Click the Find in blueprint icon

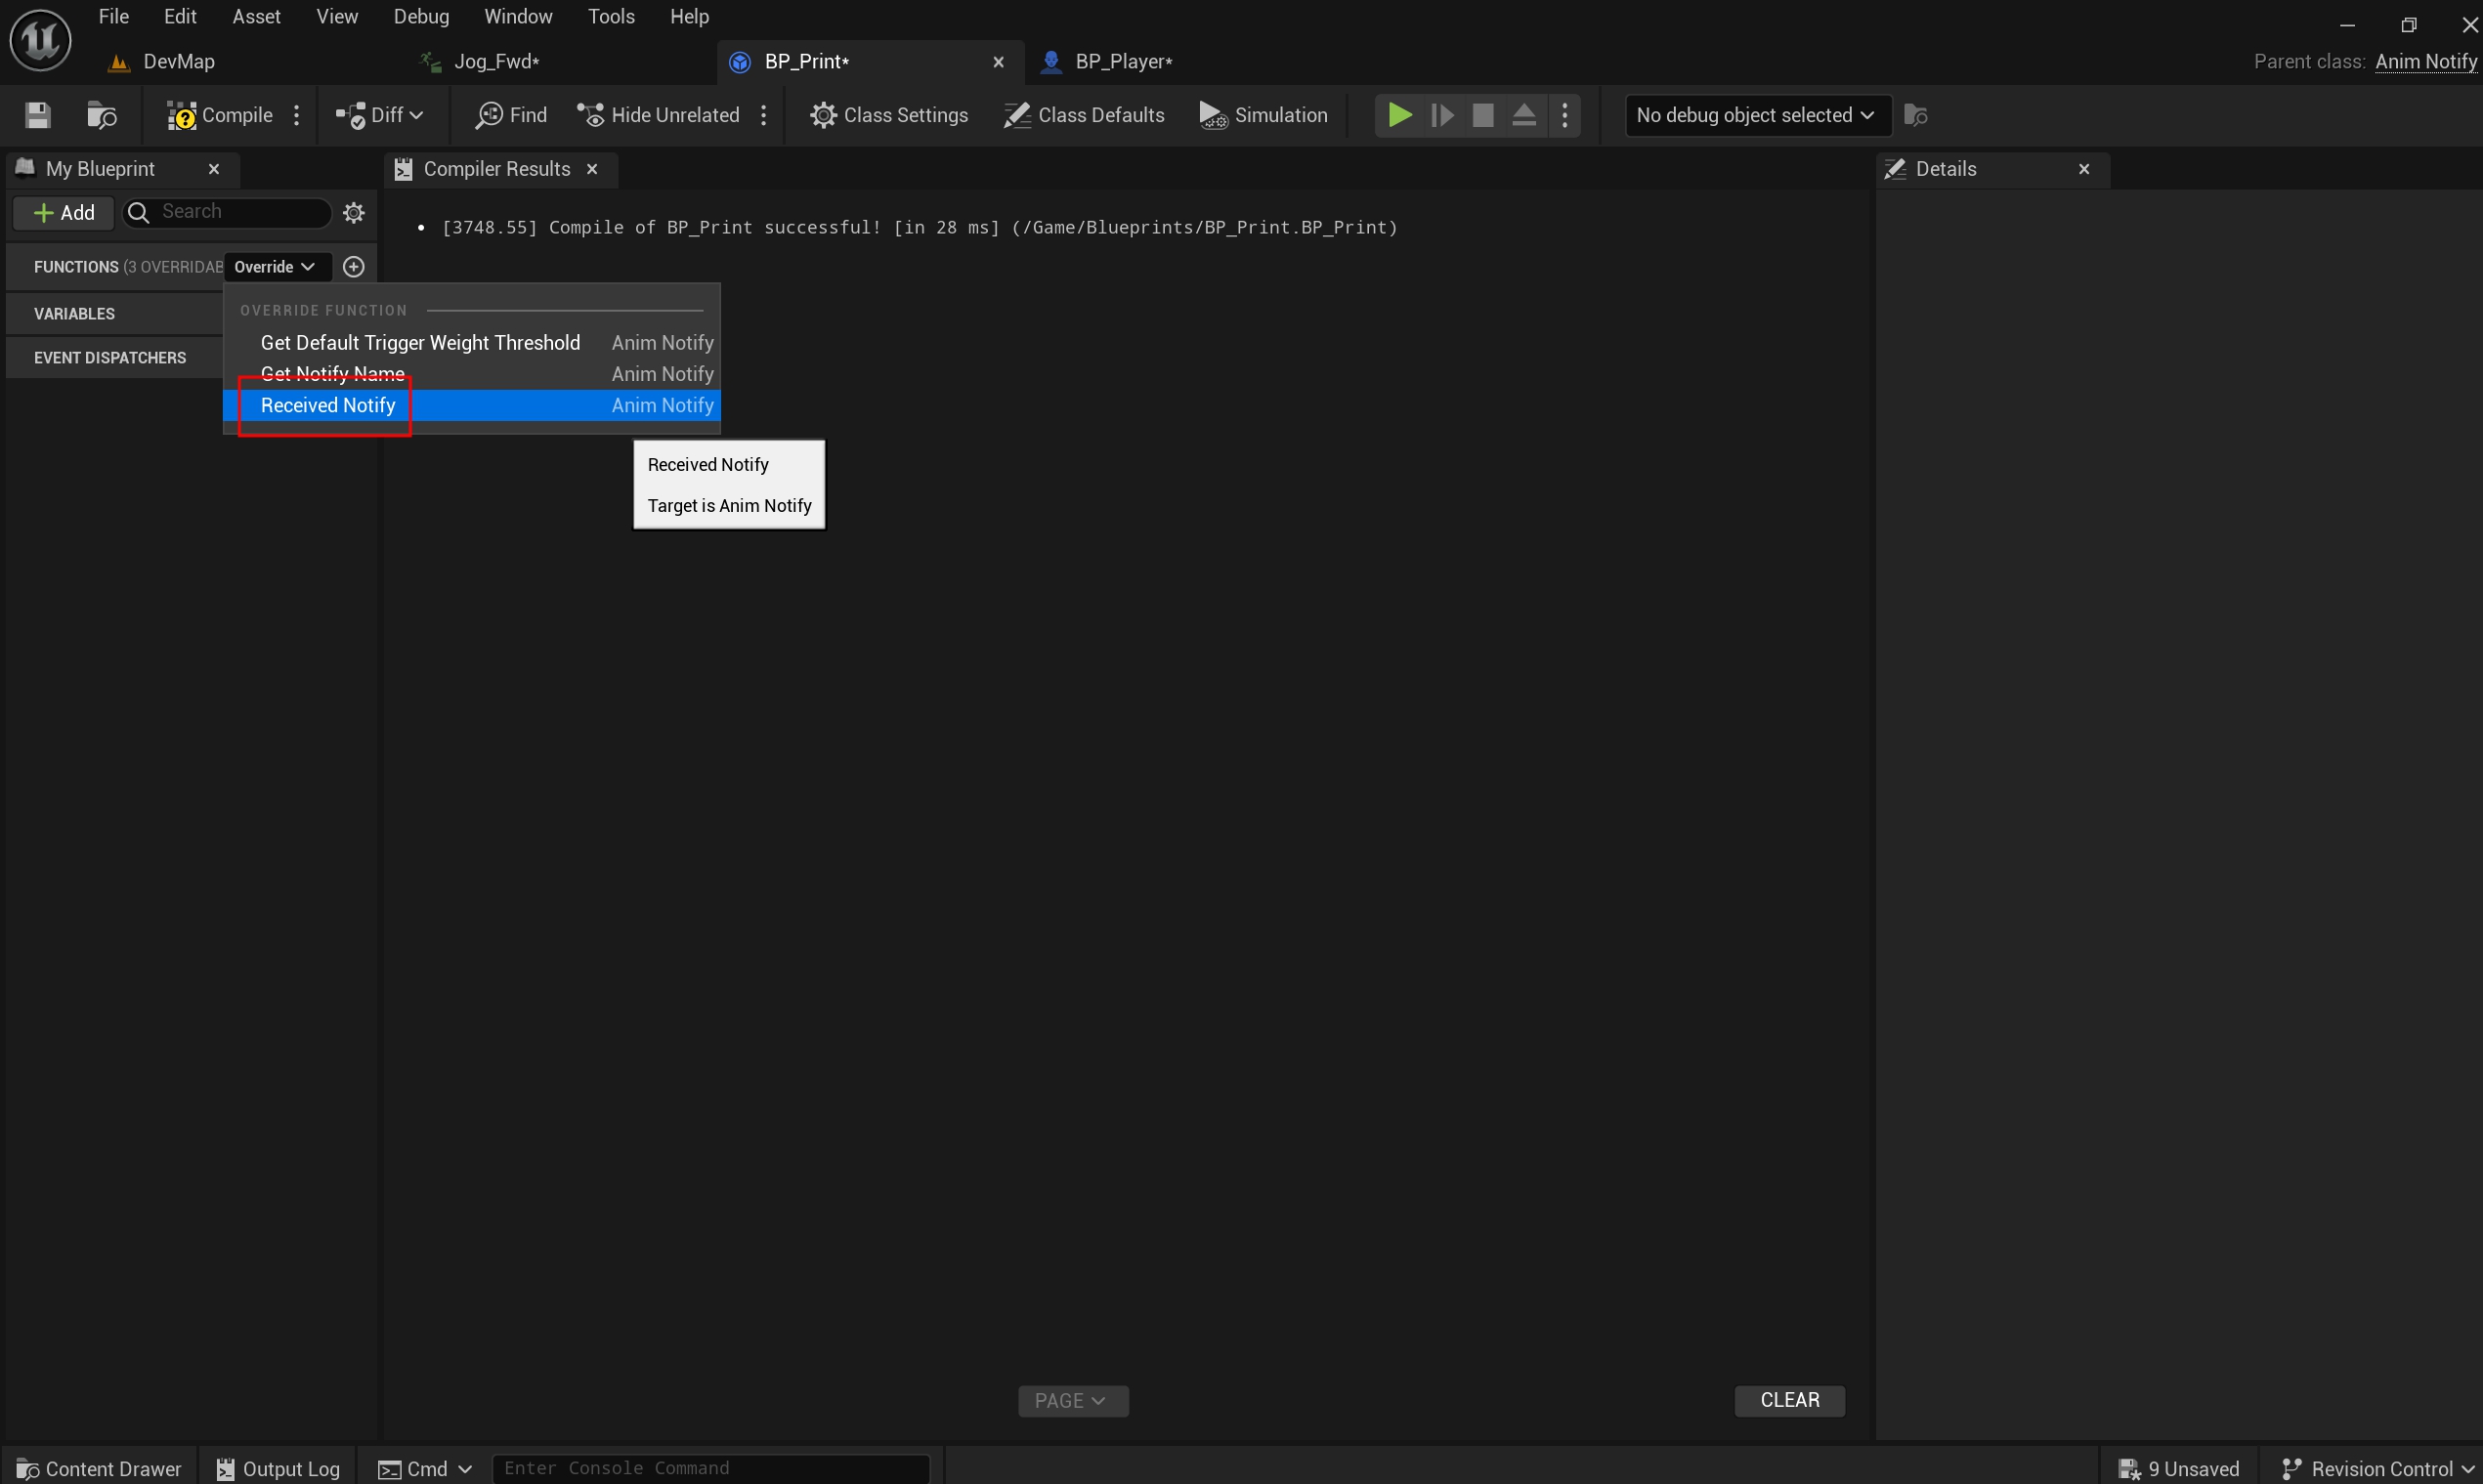(511, 115)
